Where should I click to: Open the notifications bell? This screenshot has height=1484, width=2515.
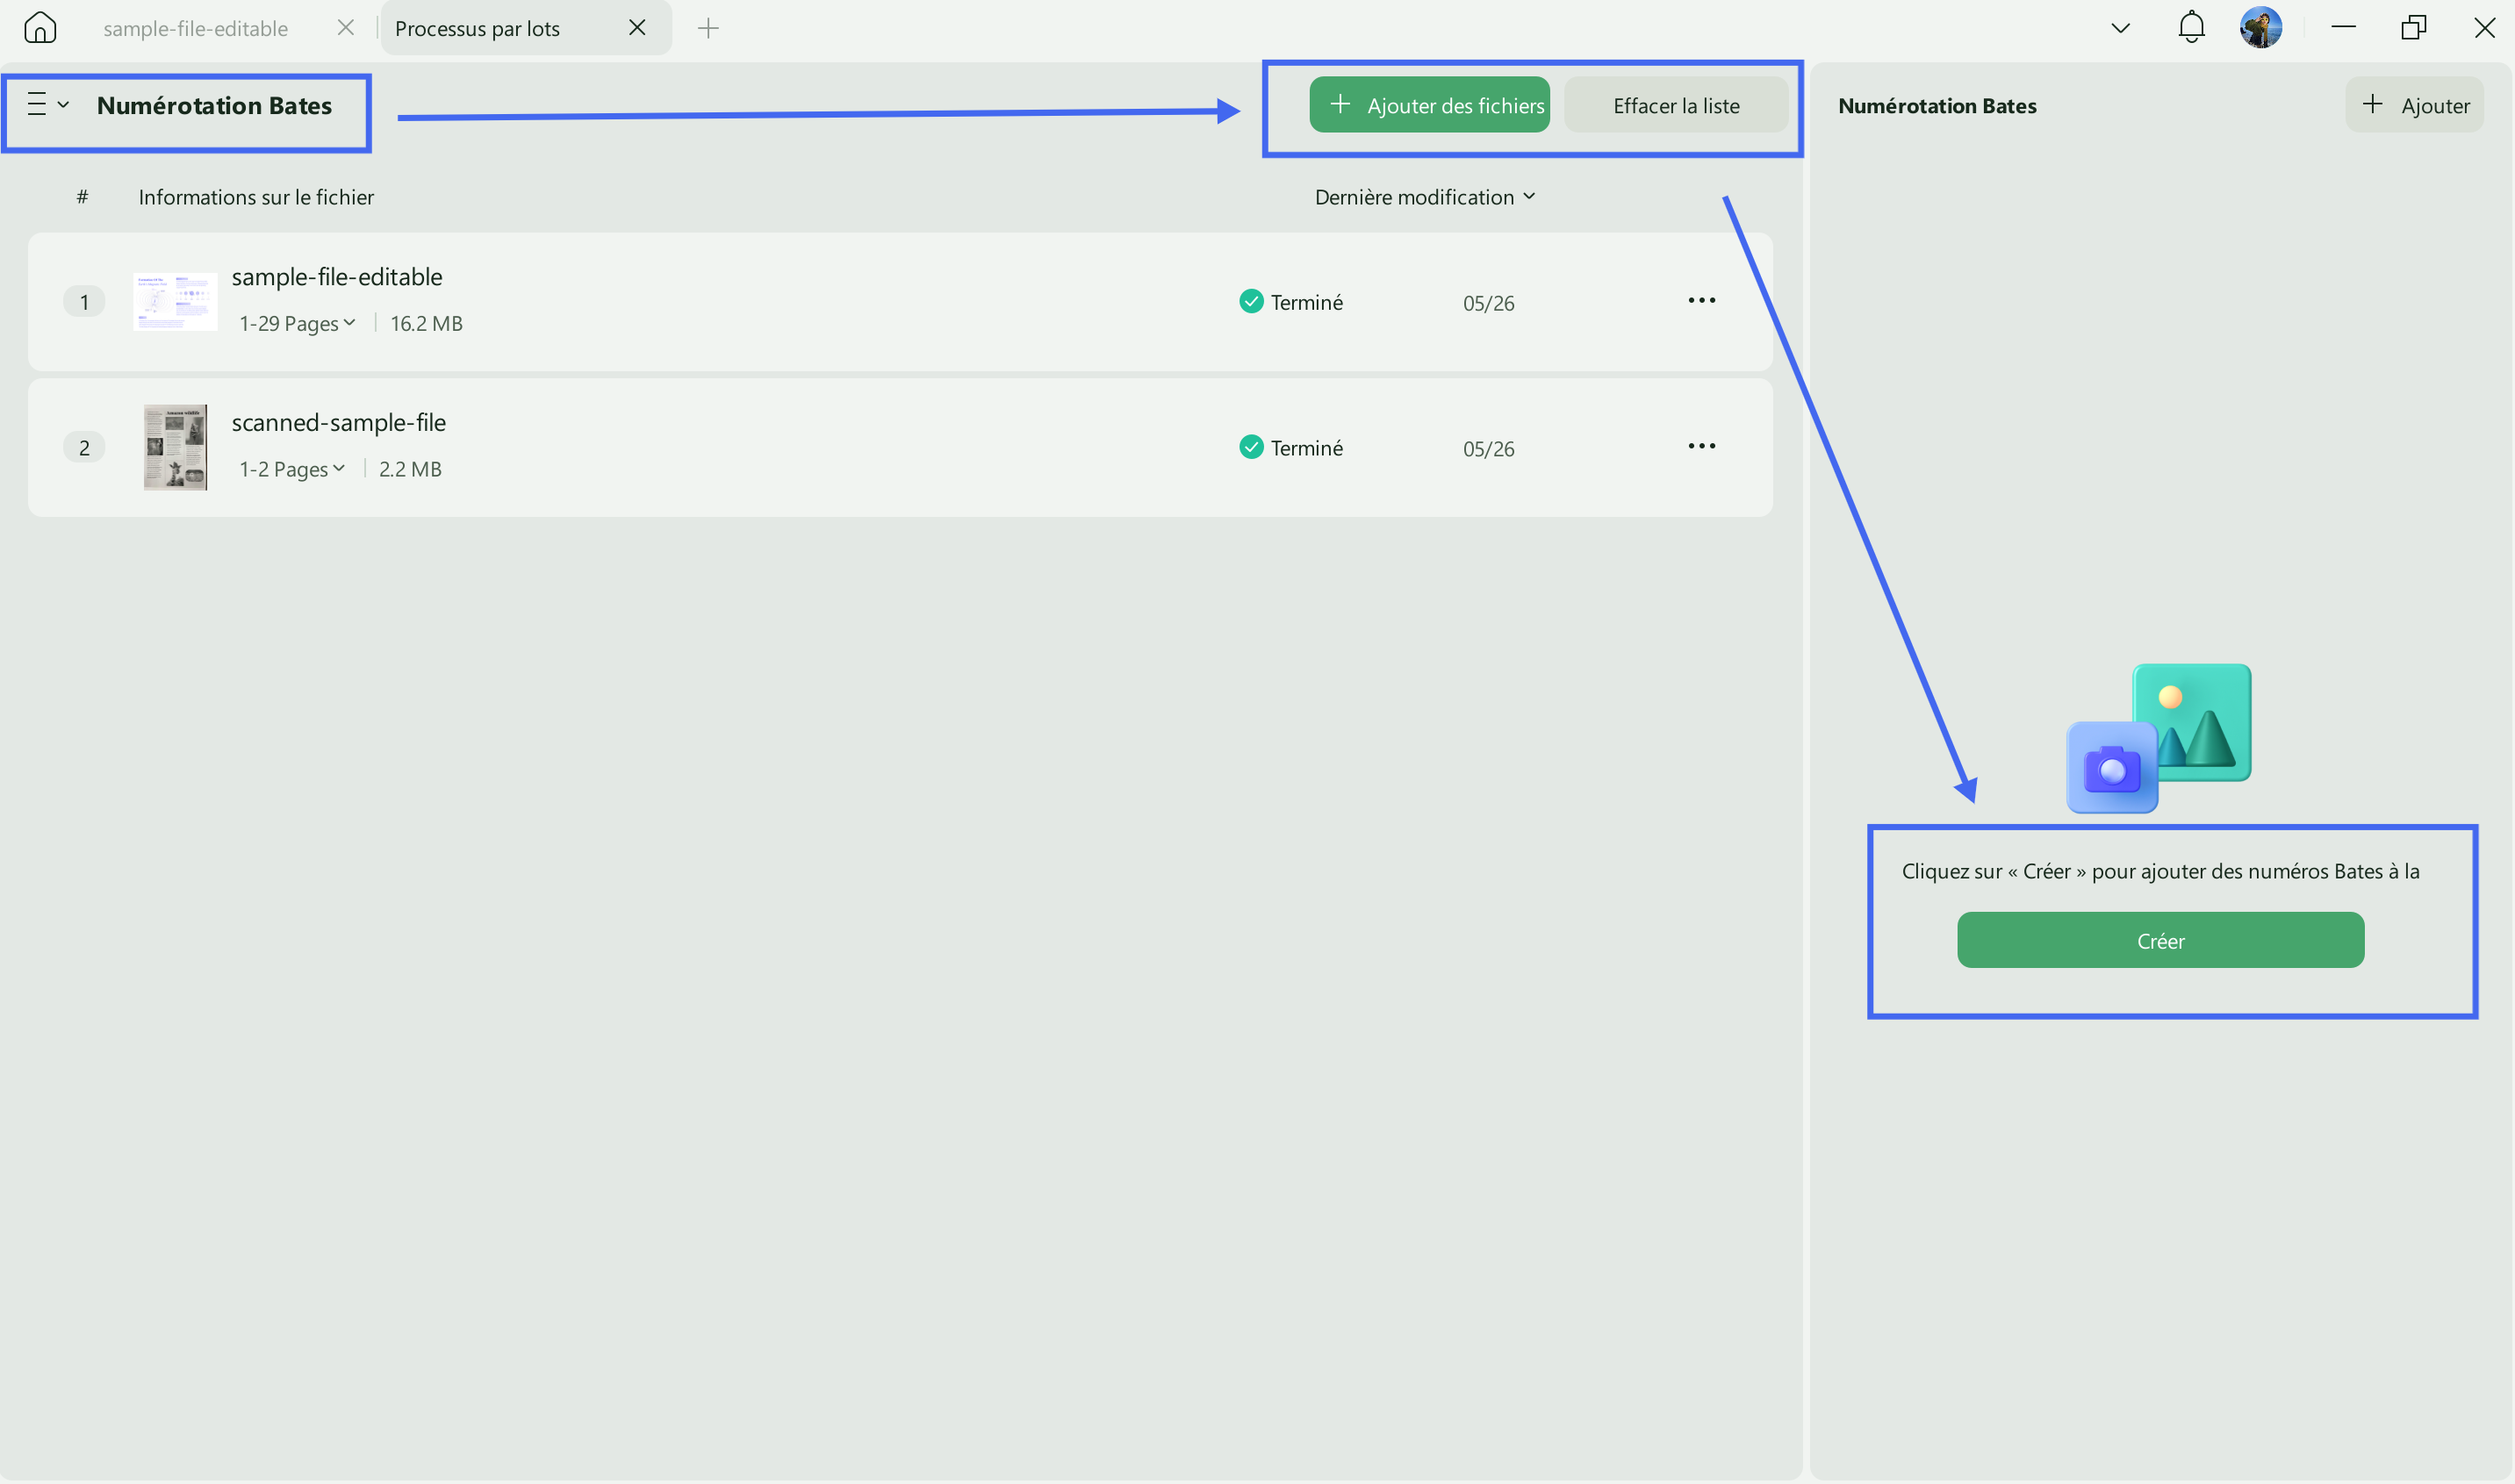pos(2191,27)
